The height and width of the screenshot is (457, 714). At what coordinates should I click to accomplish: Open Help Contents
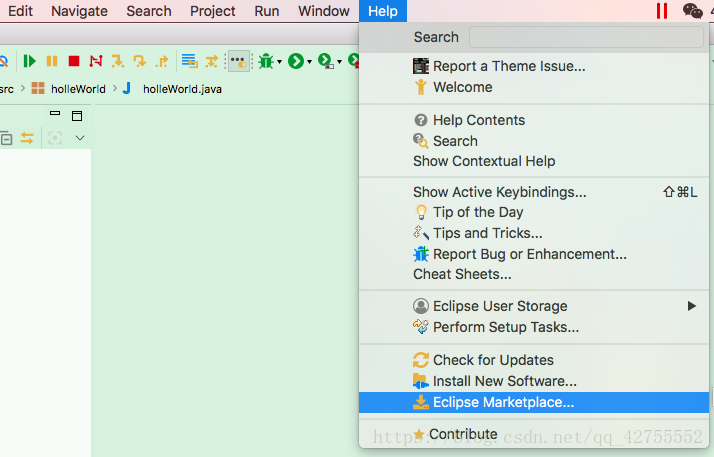534,120
